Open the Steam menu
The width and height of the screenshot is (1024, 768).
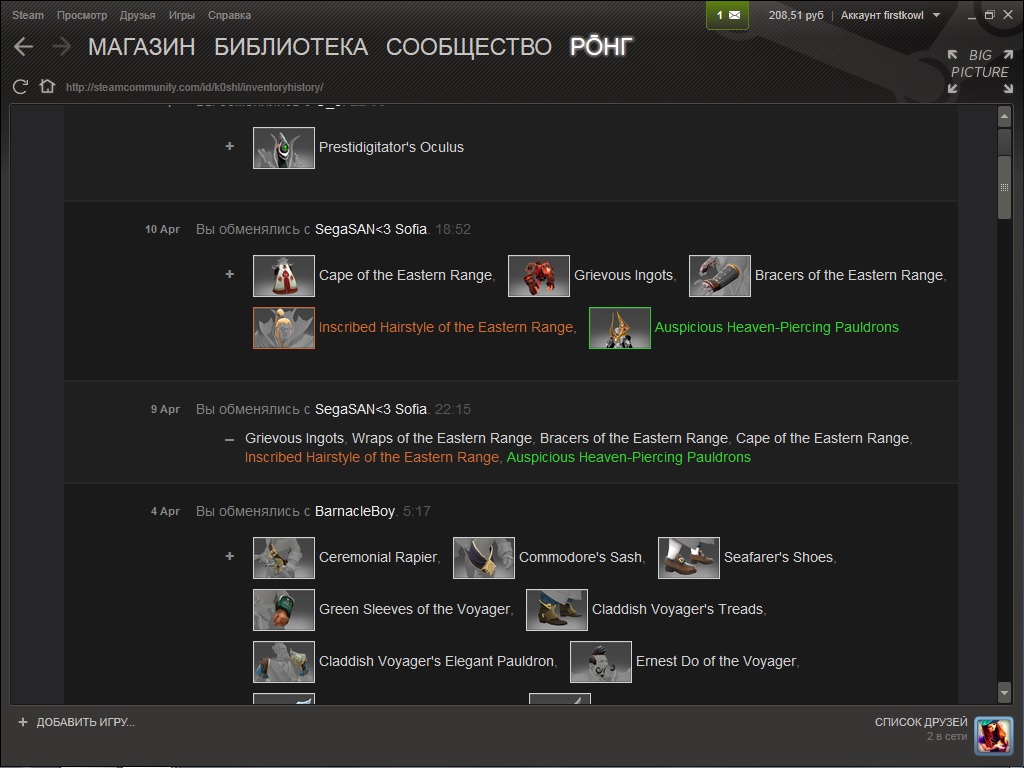pyautogui.click(x=27, y=15)
